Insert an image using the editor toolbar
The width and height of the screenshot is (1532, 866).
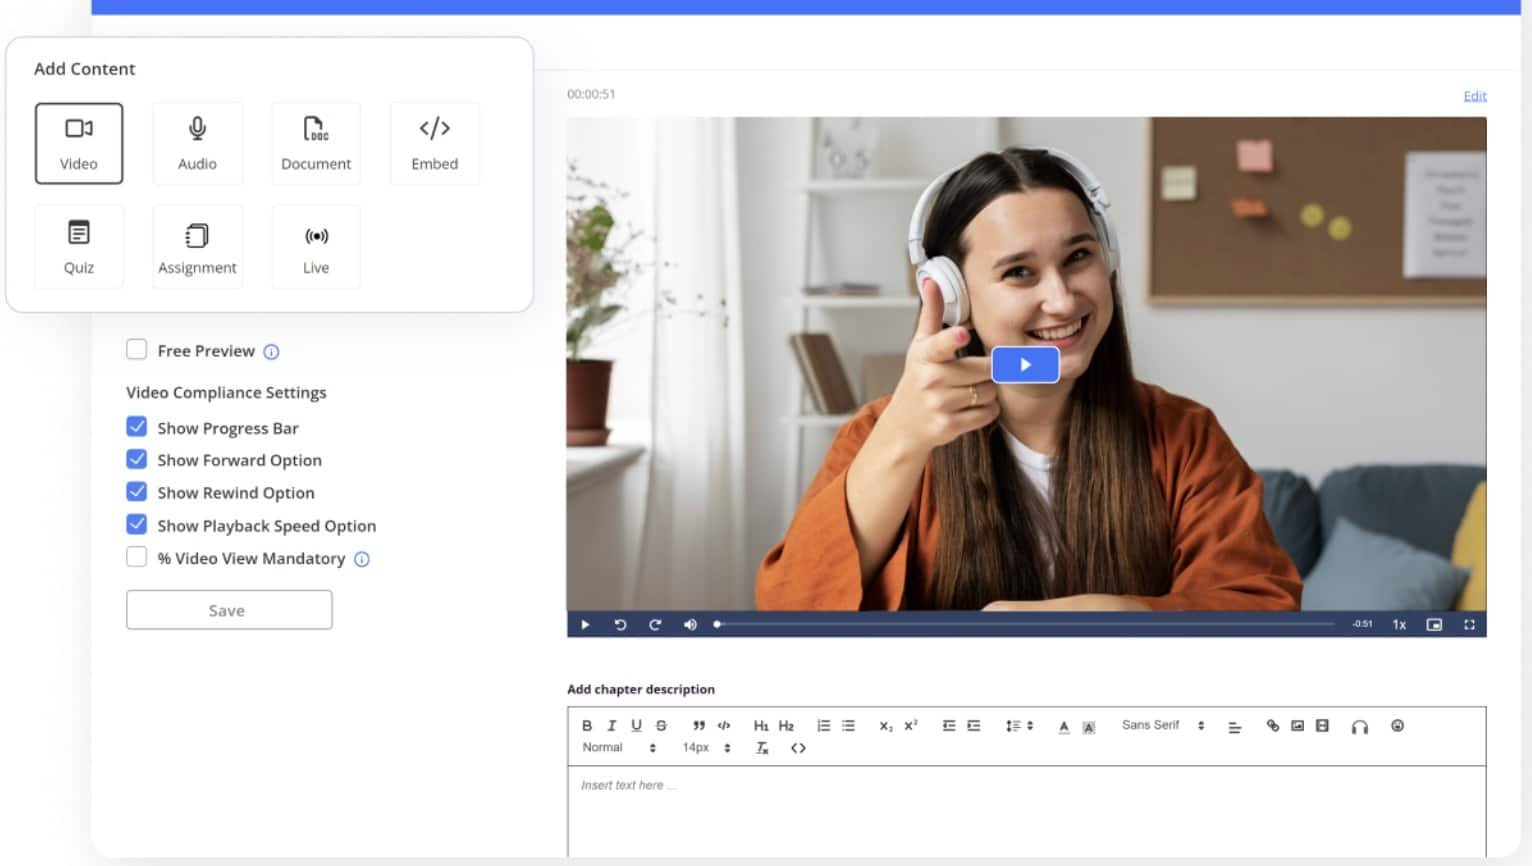click(1297, 726)
